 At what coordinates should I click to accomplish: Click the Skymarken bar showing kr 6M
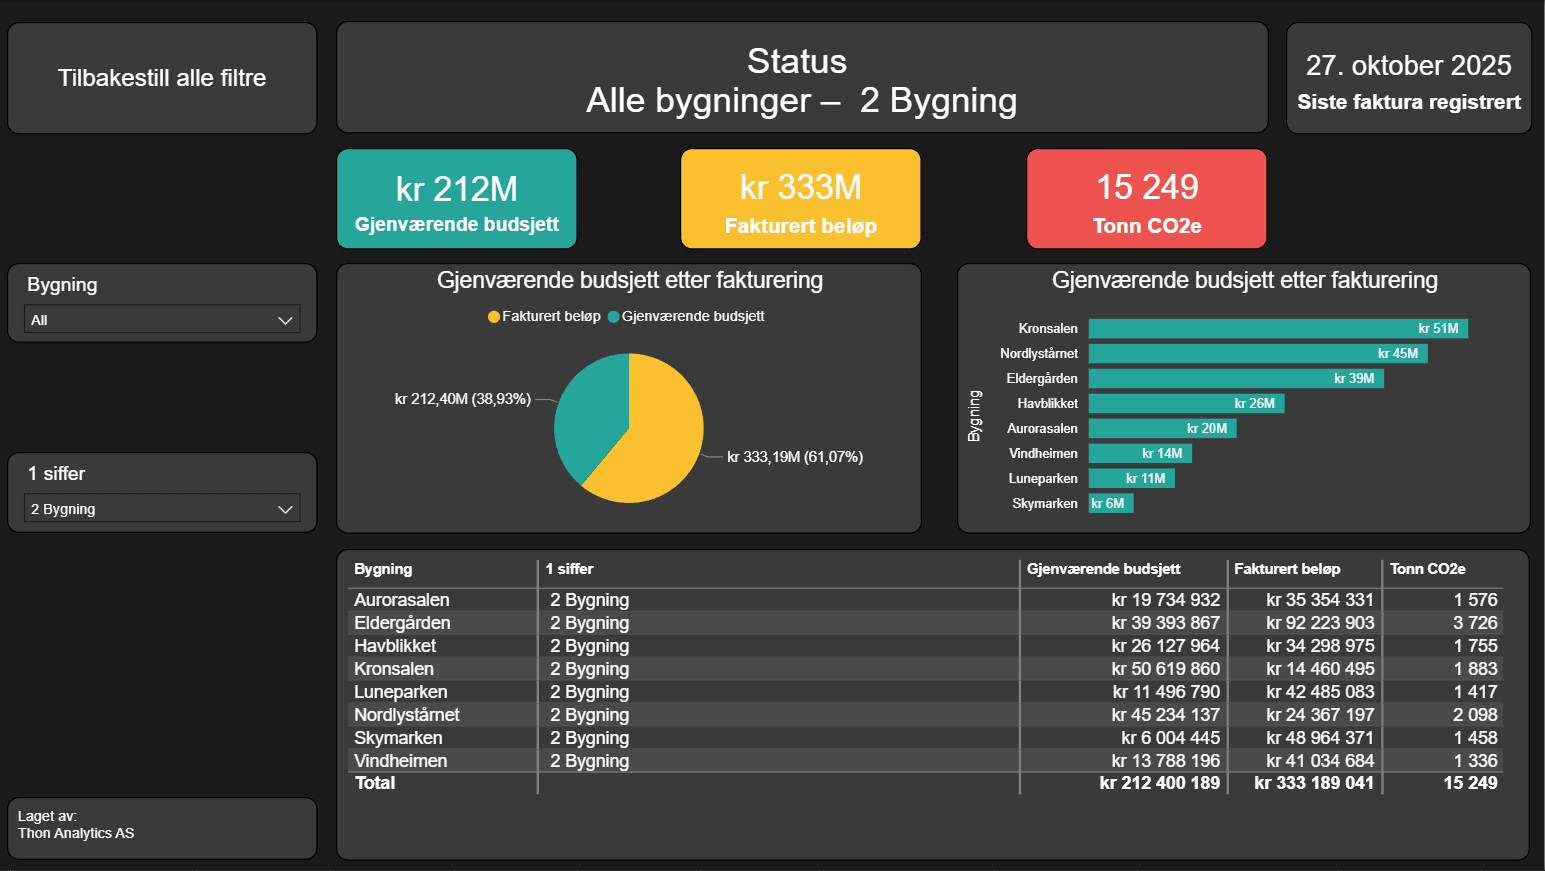pos(1110,504)
